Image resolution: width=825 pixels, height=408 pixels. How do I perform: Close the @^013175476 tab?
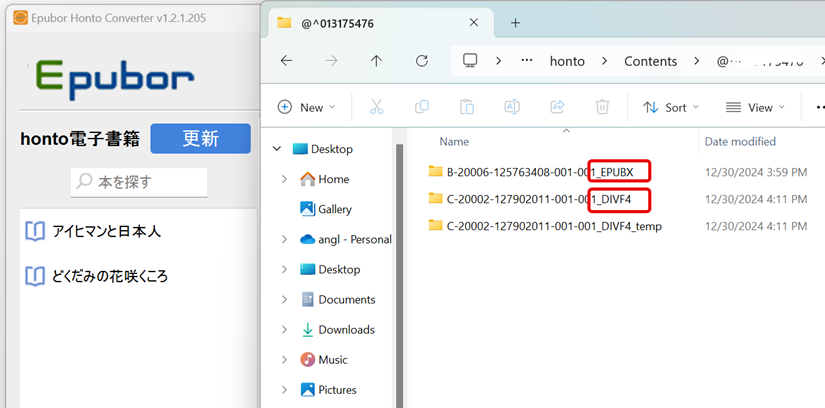pos(474,23)
